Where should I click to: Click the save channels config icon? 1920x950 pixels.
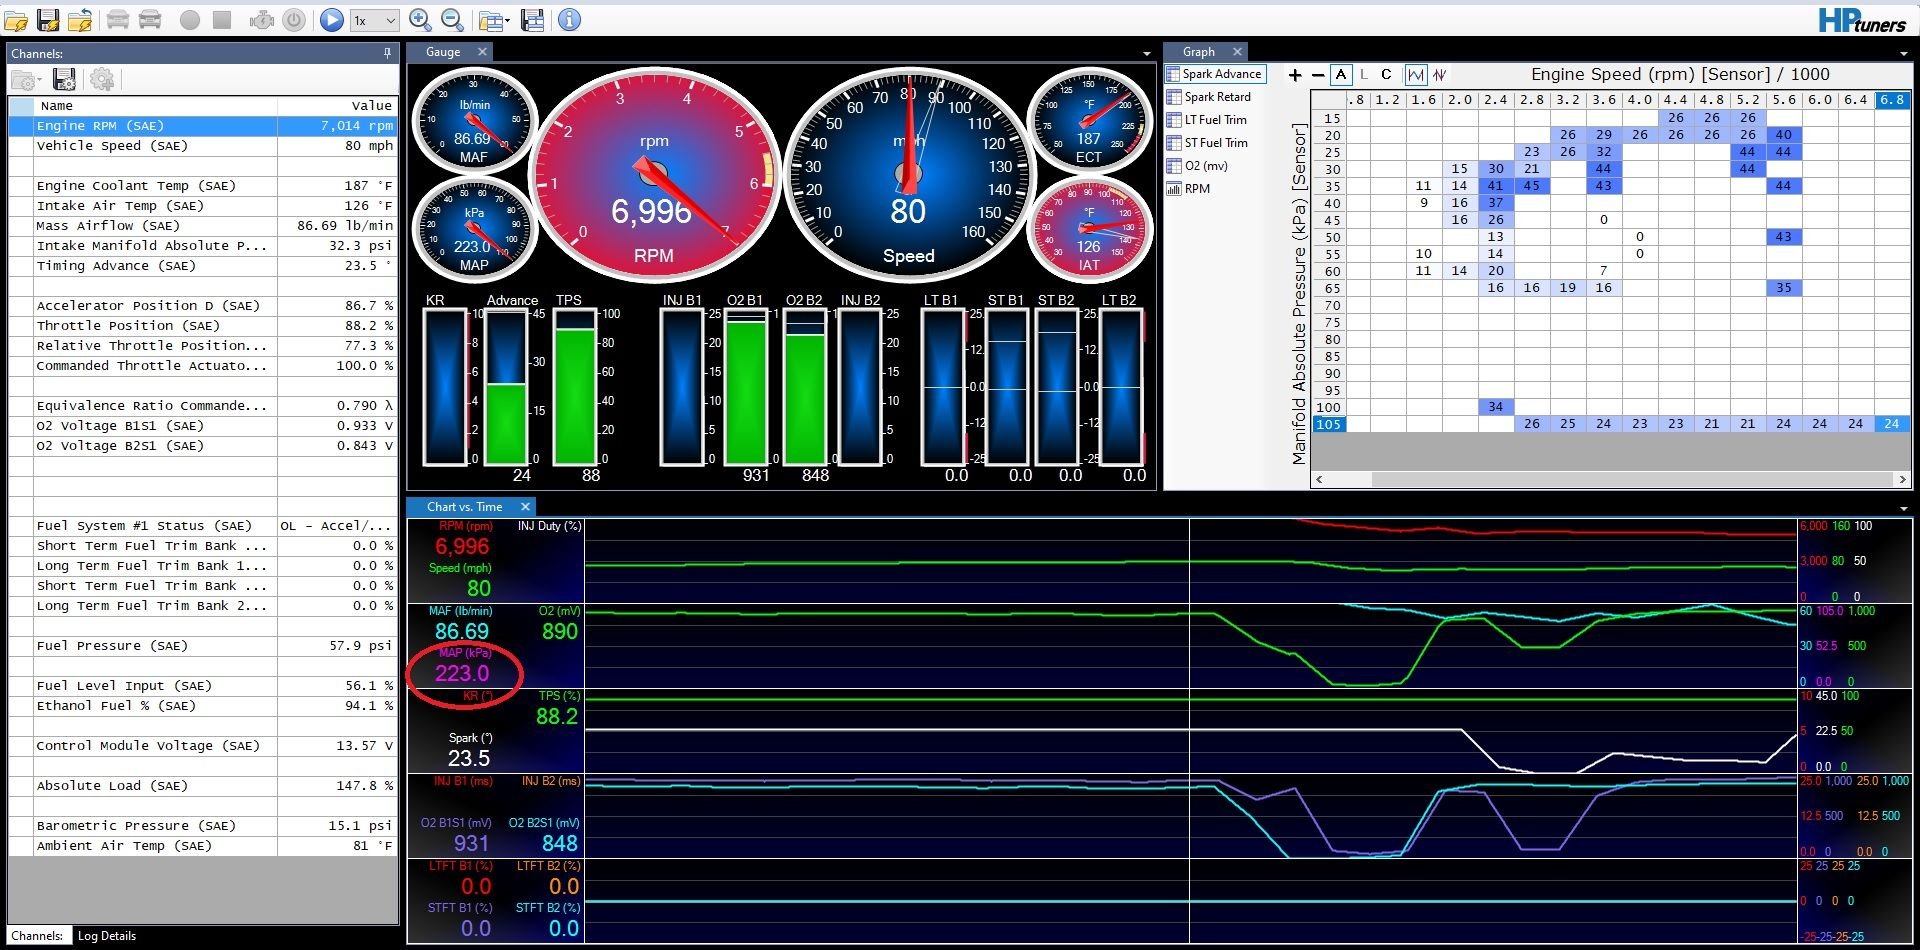coord(65,80)
